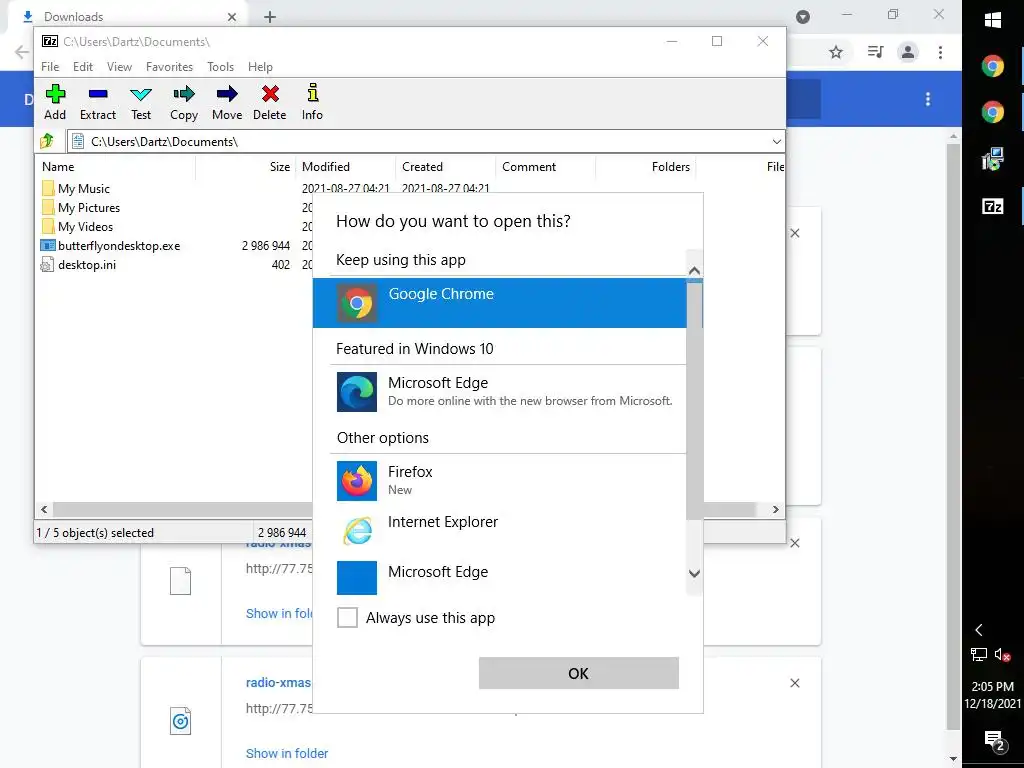
Task: Click the Extract toolbar icon
Action: (x=98, y=103)
